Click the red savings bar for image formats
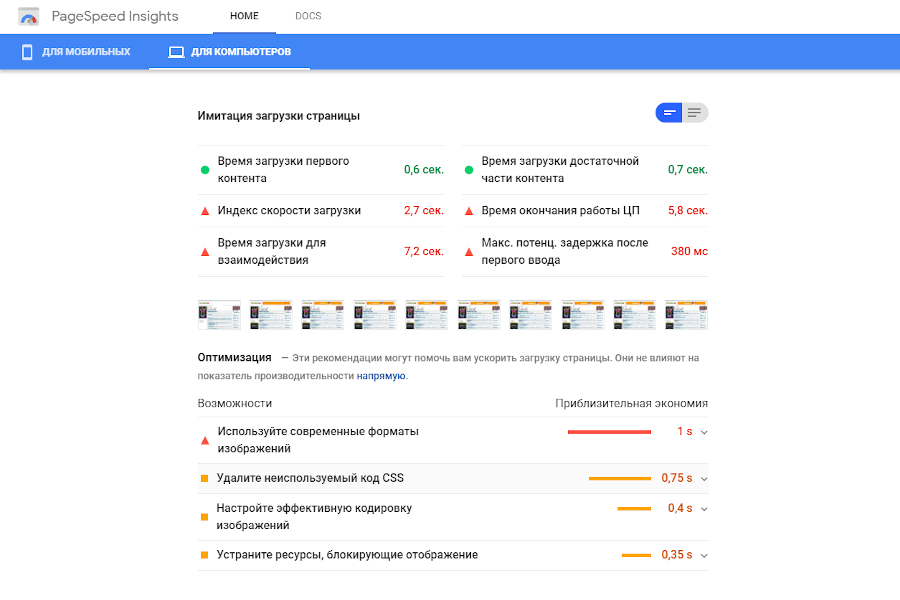900x600 pixels. [x=609, y=432]
